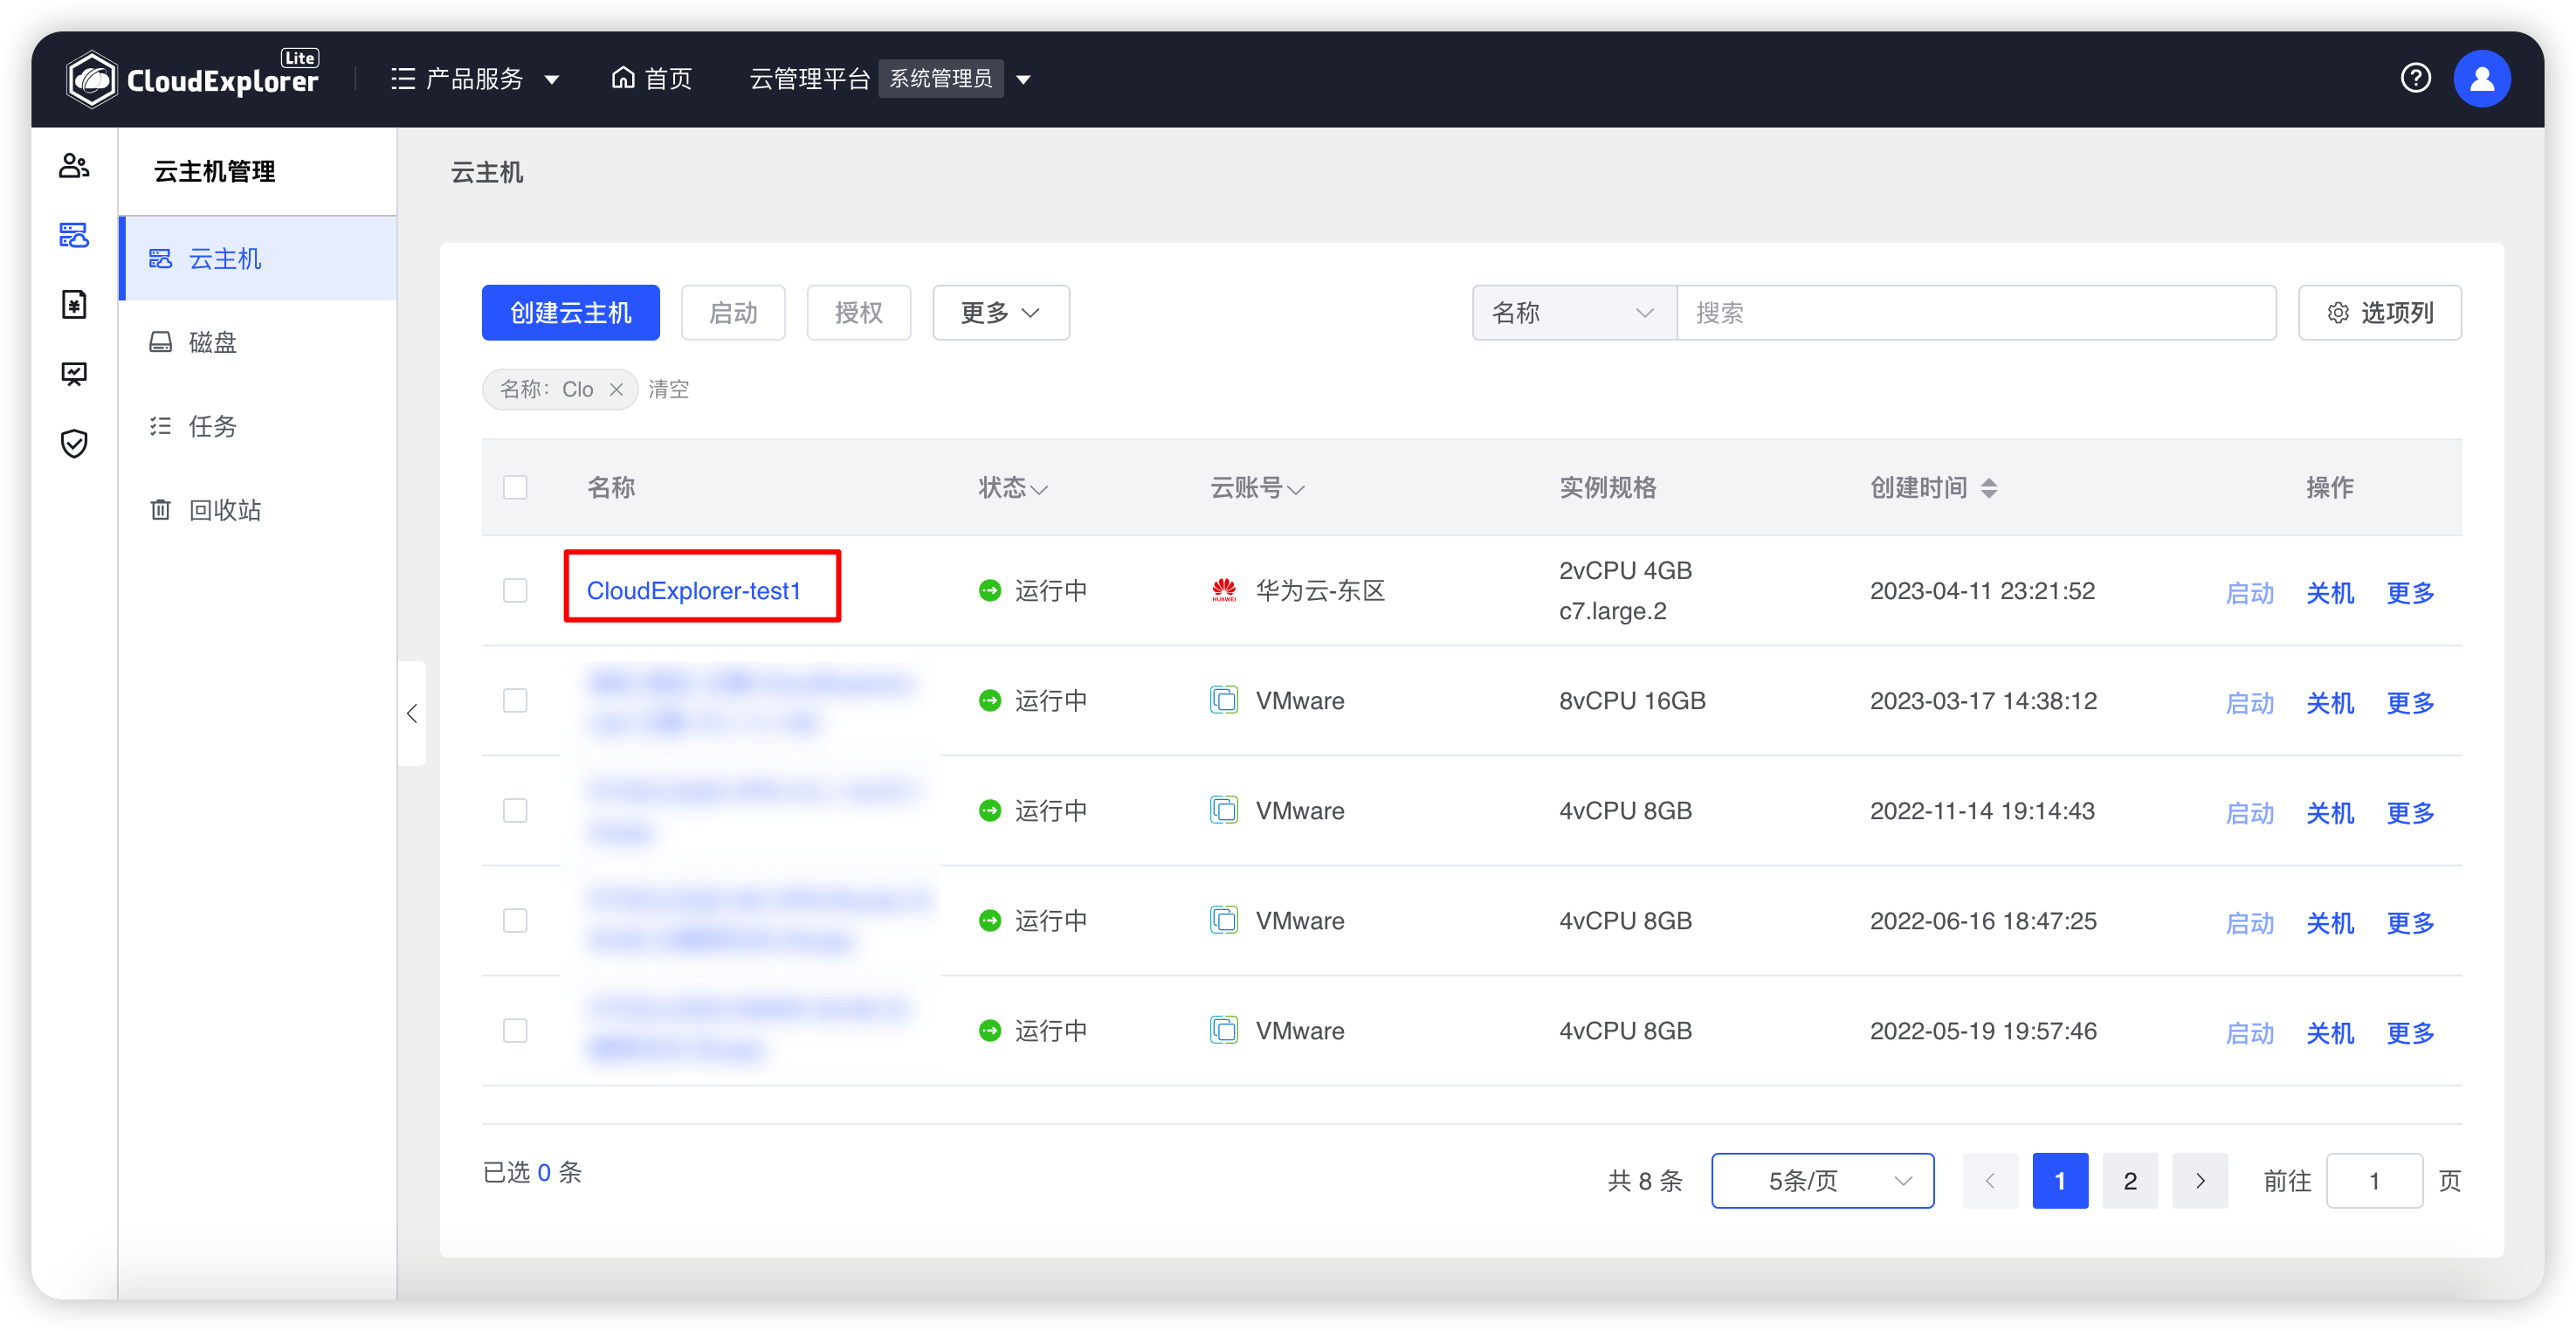Remove the 名称: Clo filter tag
This screenshot has width=2576, height=1331.
click(617, 390)
